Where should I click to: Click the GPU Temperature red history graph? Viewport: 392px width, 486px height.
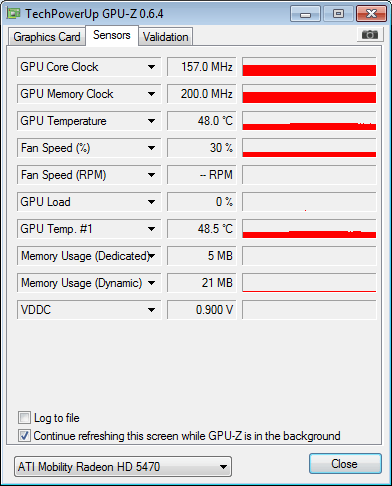point(309,121)
